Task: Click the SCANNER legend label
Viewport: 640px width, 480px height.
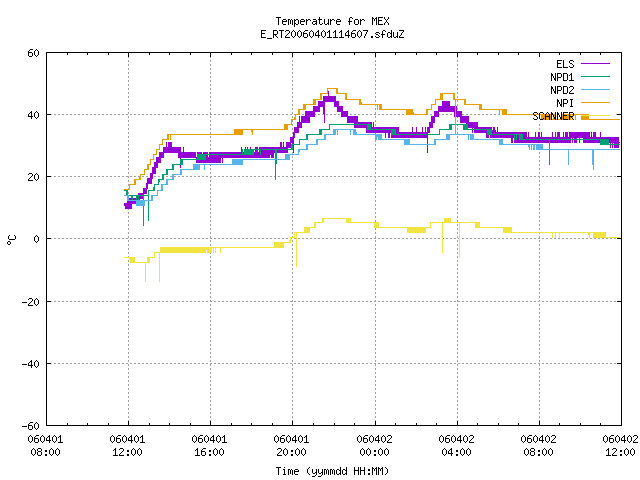Action: click(x=553, y=116)
